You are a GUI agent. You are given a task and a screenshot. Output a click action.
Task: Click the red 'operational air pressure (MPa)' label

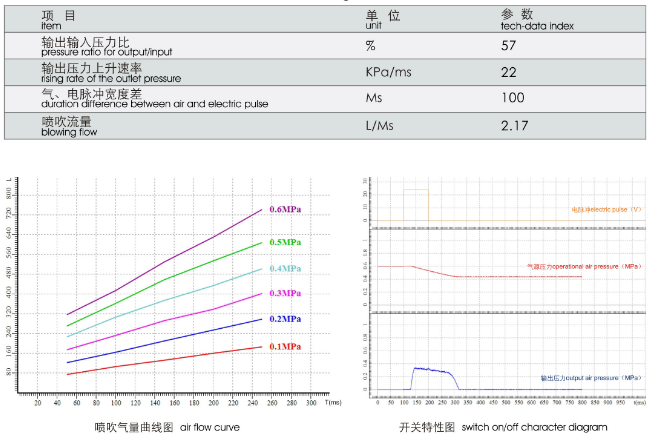click(583, 267)
